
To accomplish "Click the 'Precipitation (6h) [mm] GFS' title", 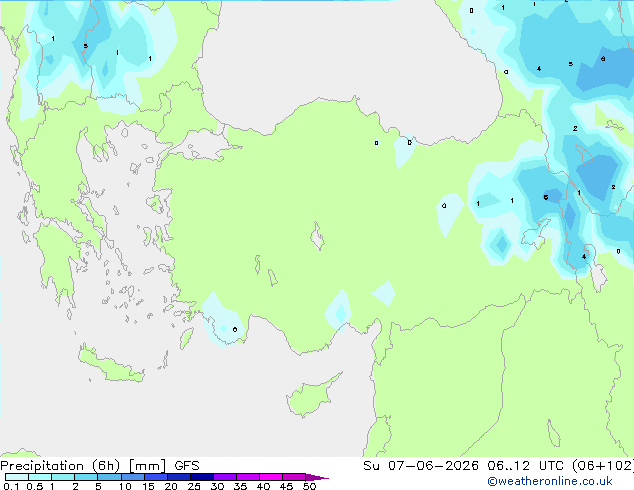I will click(100, 466).
